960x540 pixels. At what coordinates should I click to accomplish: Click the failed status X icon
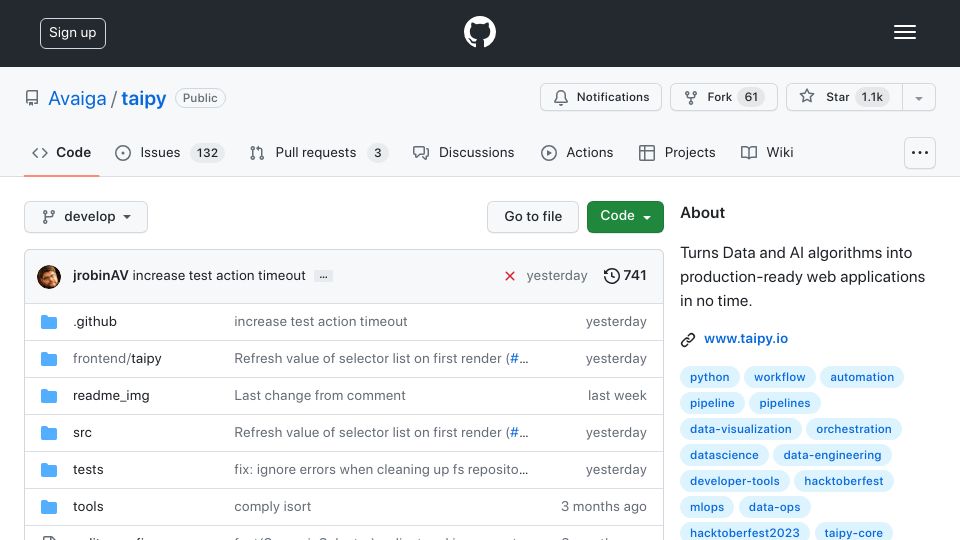click(509, 276)
